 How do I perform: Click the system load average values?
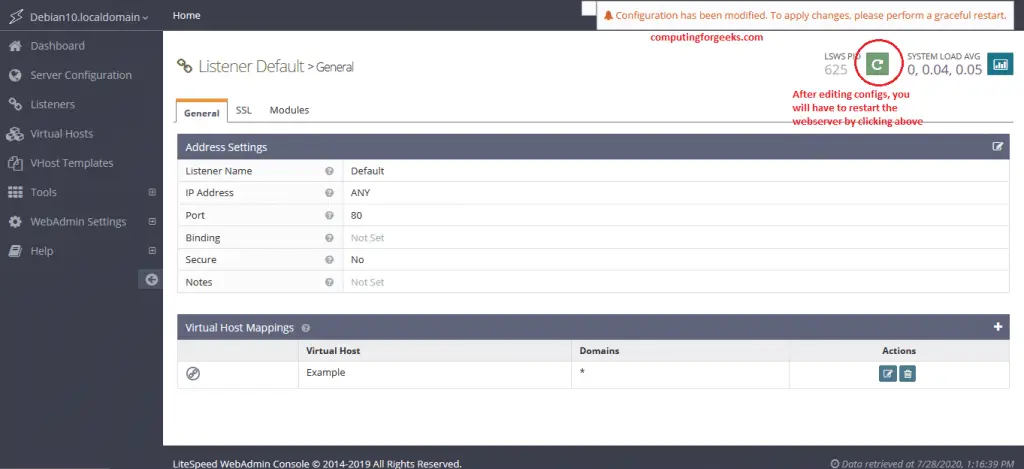[x=944, y=70]
